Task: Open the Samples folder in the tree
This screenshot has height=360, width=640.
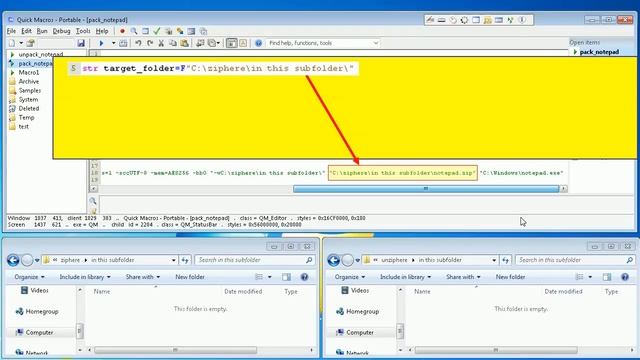Action: coord(29,90)
